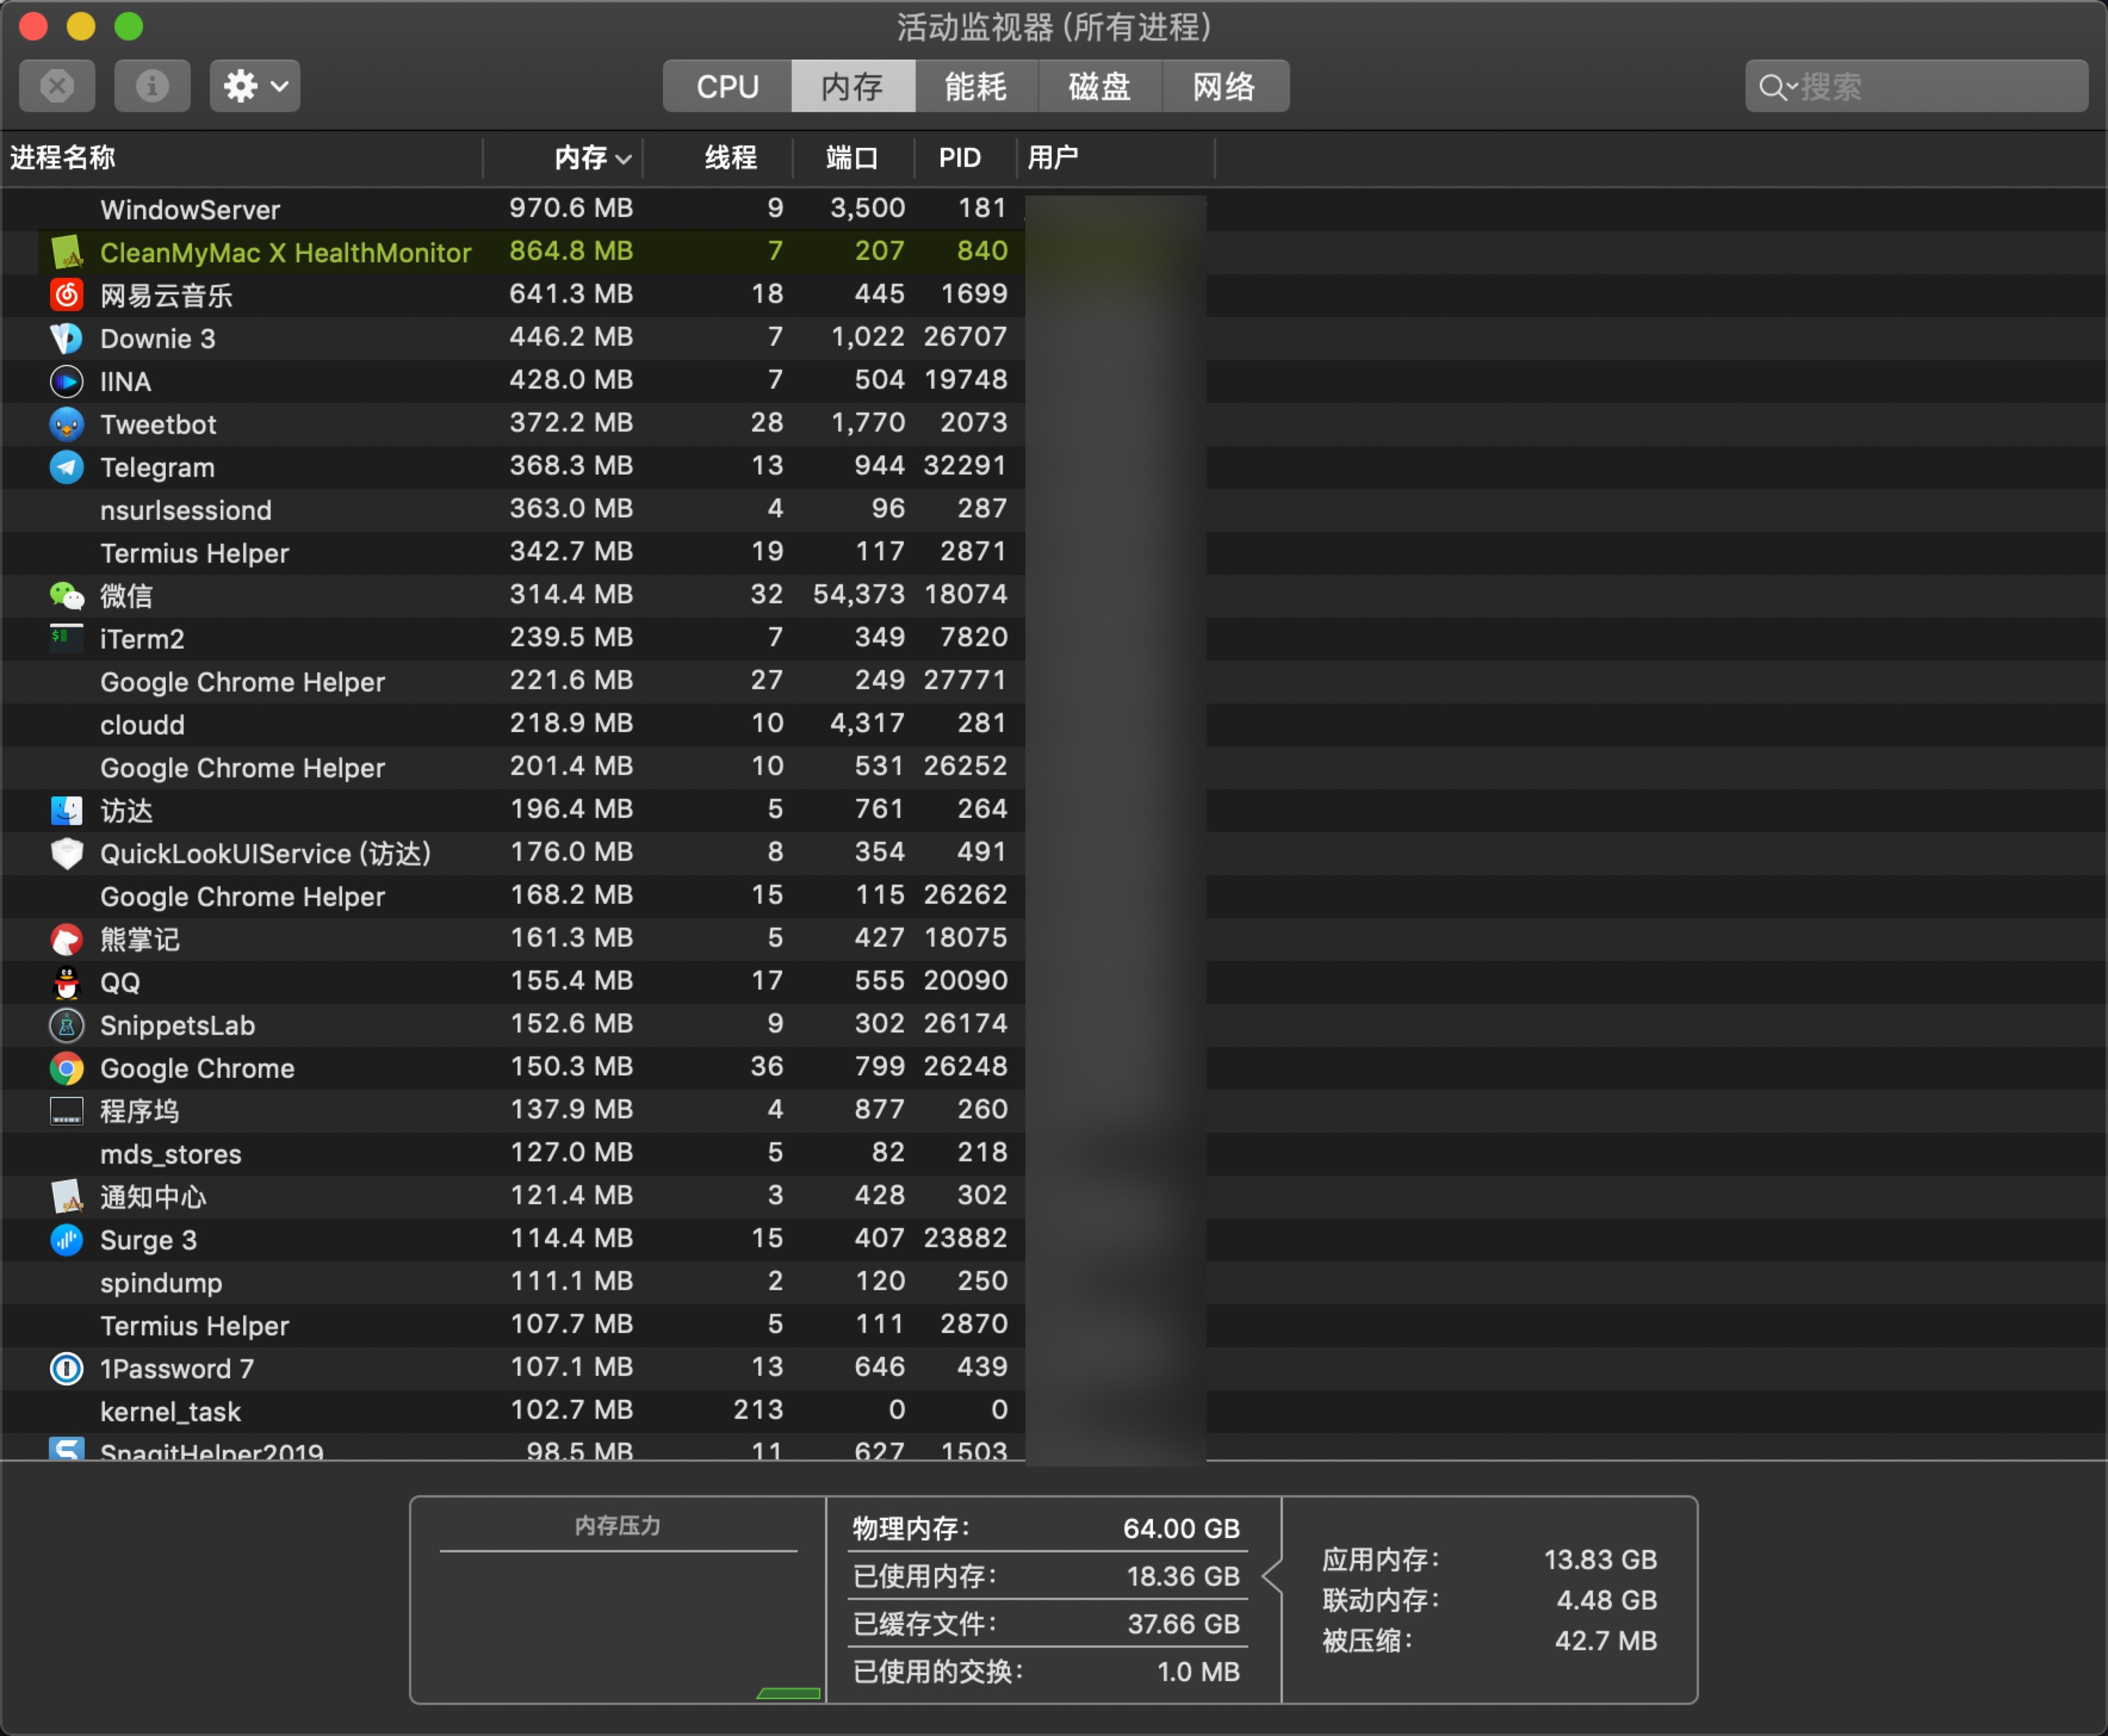Viewport: 2108px width, 1736px height.
Task: Switch to the CPU tab
Action: click(x=727, y=87)
